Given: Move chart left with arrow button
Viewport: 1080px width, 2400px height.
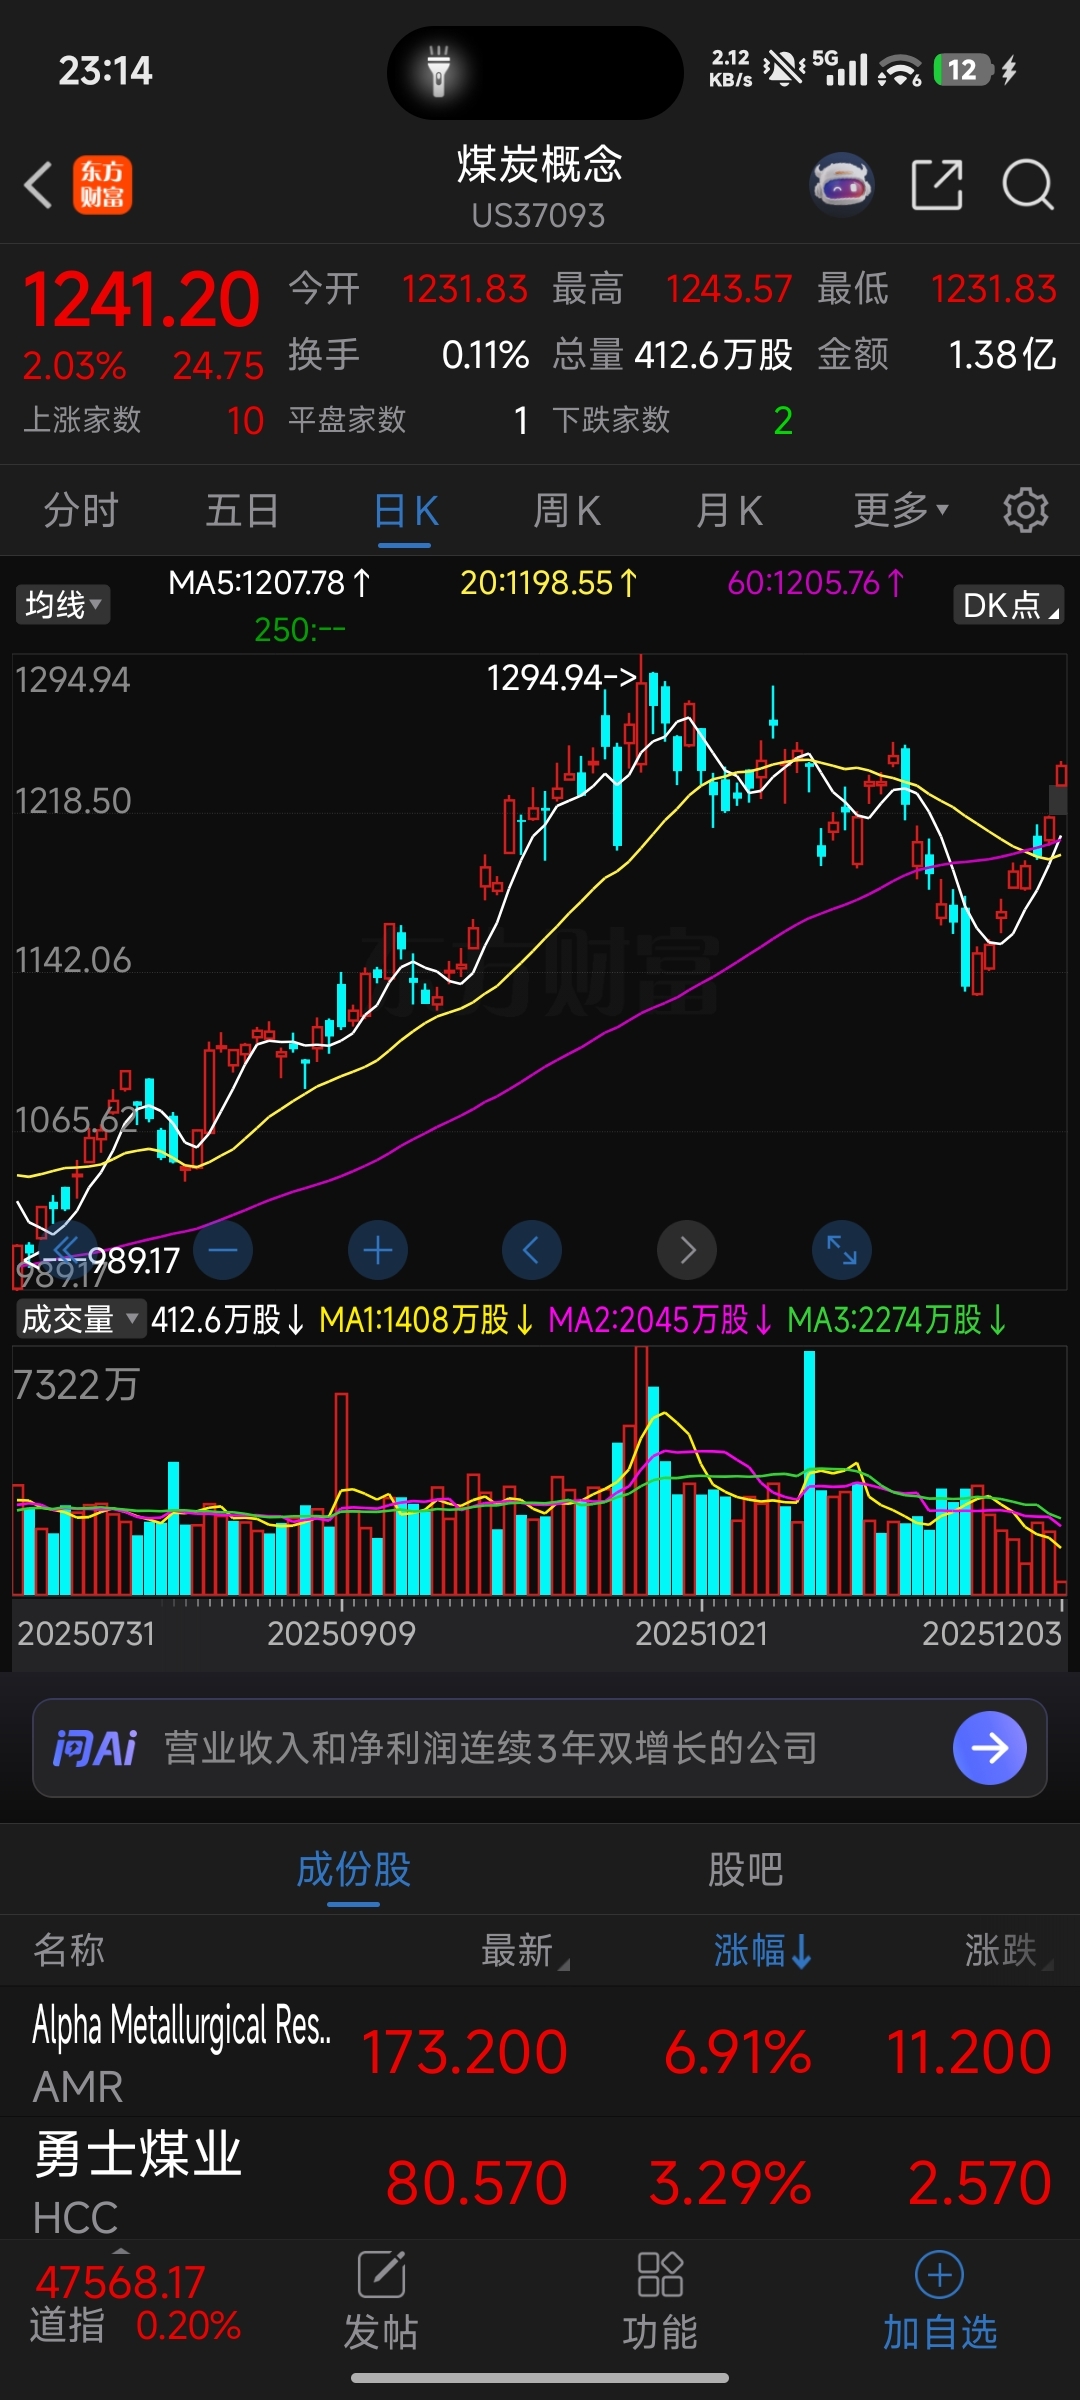Looking at the screenshot, I should pos(532,1250).
